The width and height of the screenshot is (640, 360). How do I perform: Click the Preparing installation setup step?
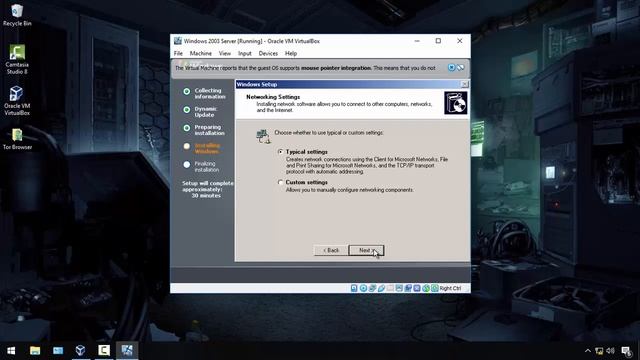[204, 130]
